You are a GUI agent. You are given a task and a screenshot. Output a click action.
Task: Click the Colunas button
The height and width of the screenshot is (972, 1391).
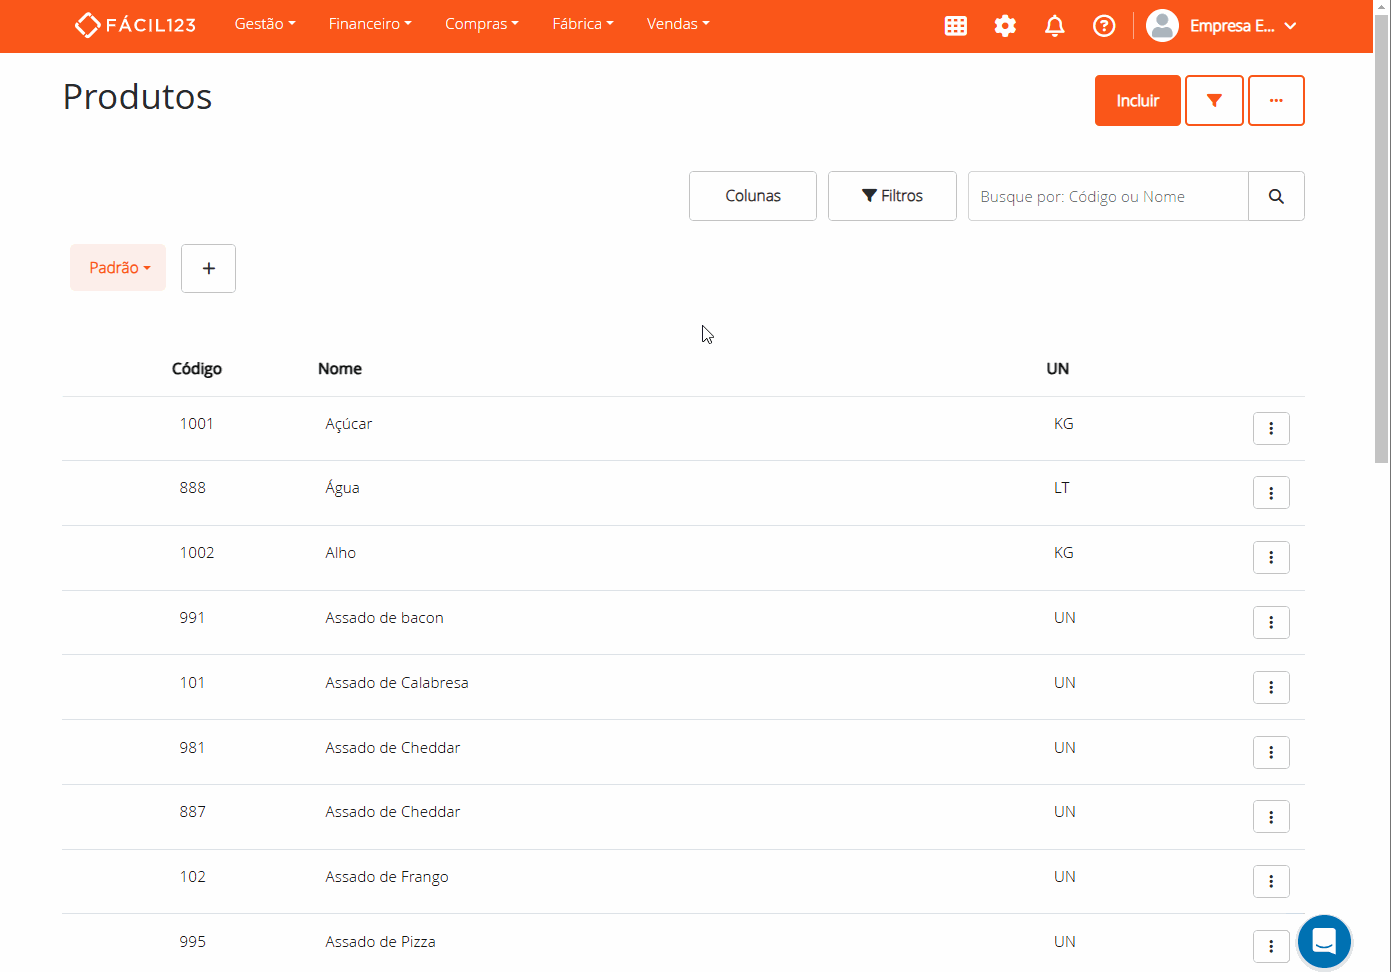pos(752,196)
